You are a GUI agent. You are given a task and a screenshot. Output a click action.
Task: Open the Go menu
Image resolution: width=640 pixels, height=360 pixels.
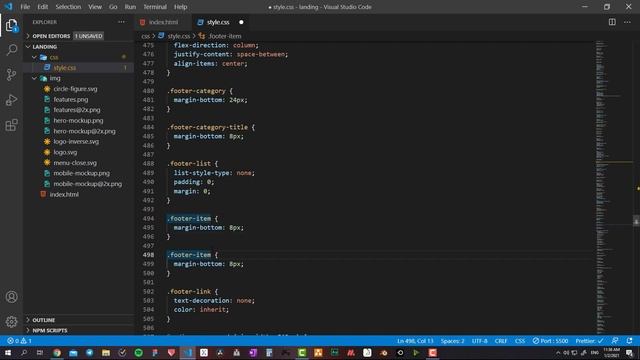(113, 7)
